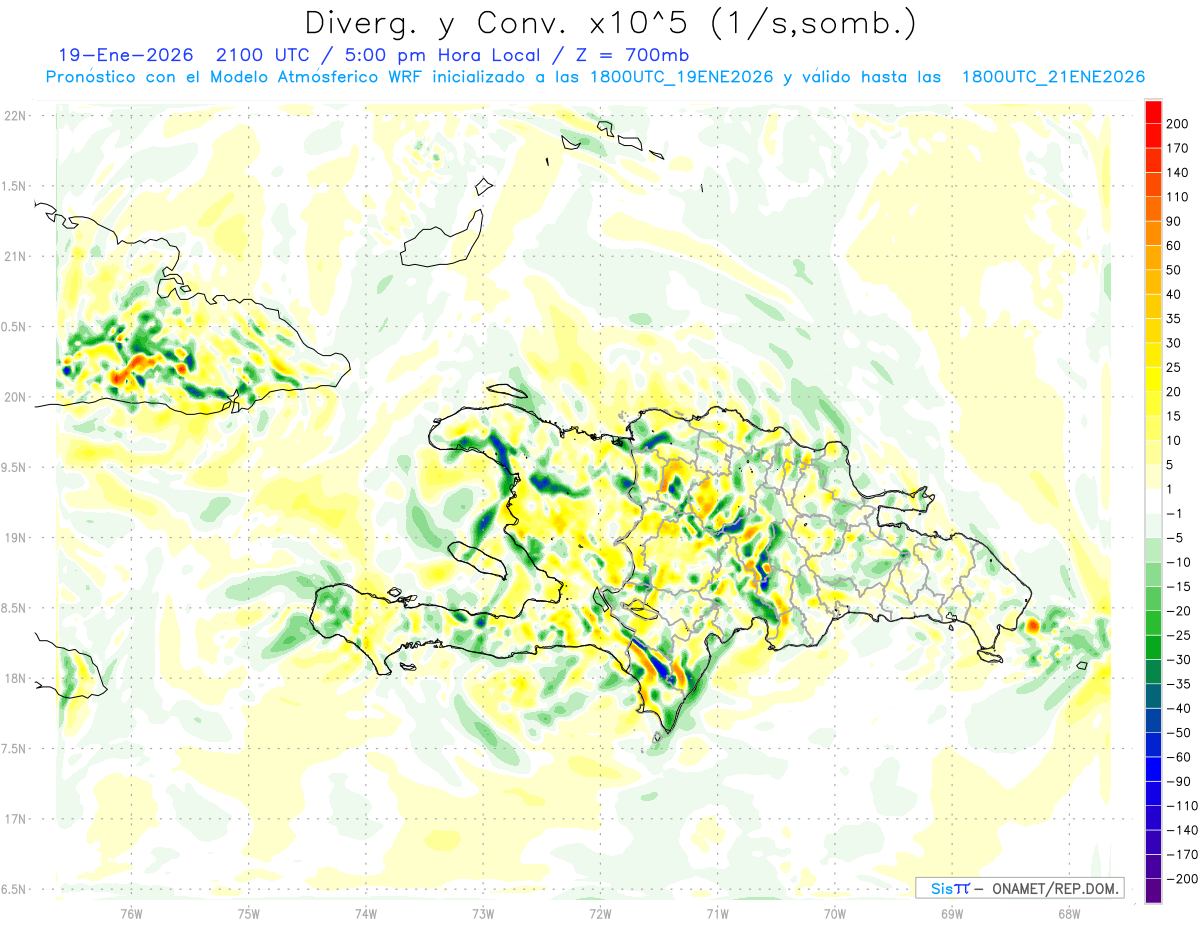Click the "200" value at the color bar top

pyautogui.click(x=1177, y=124)
